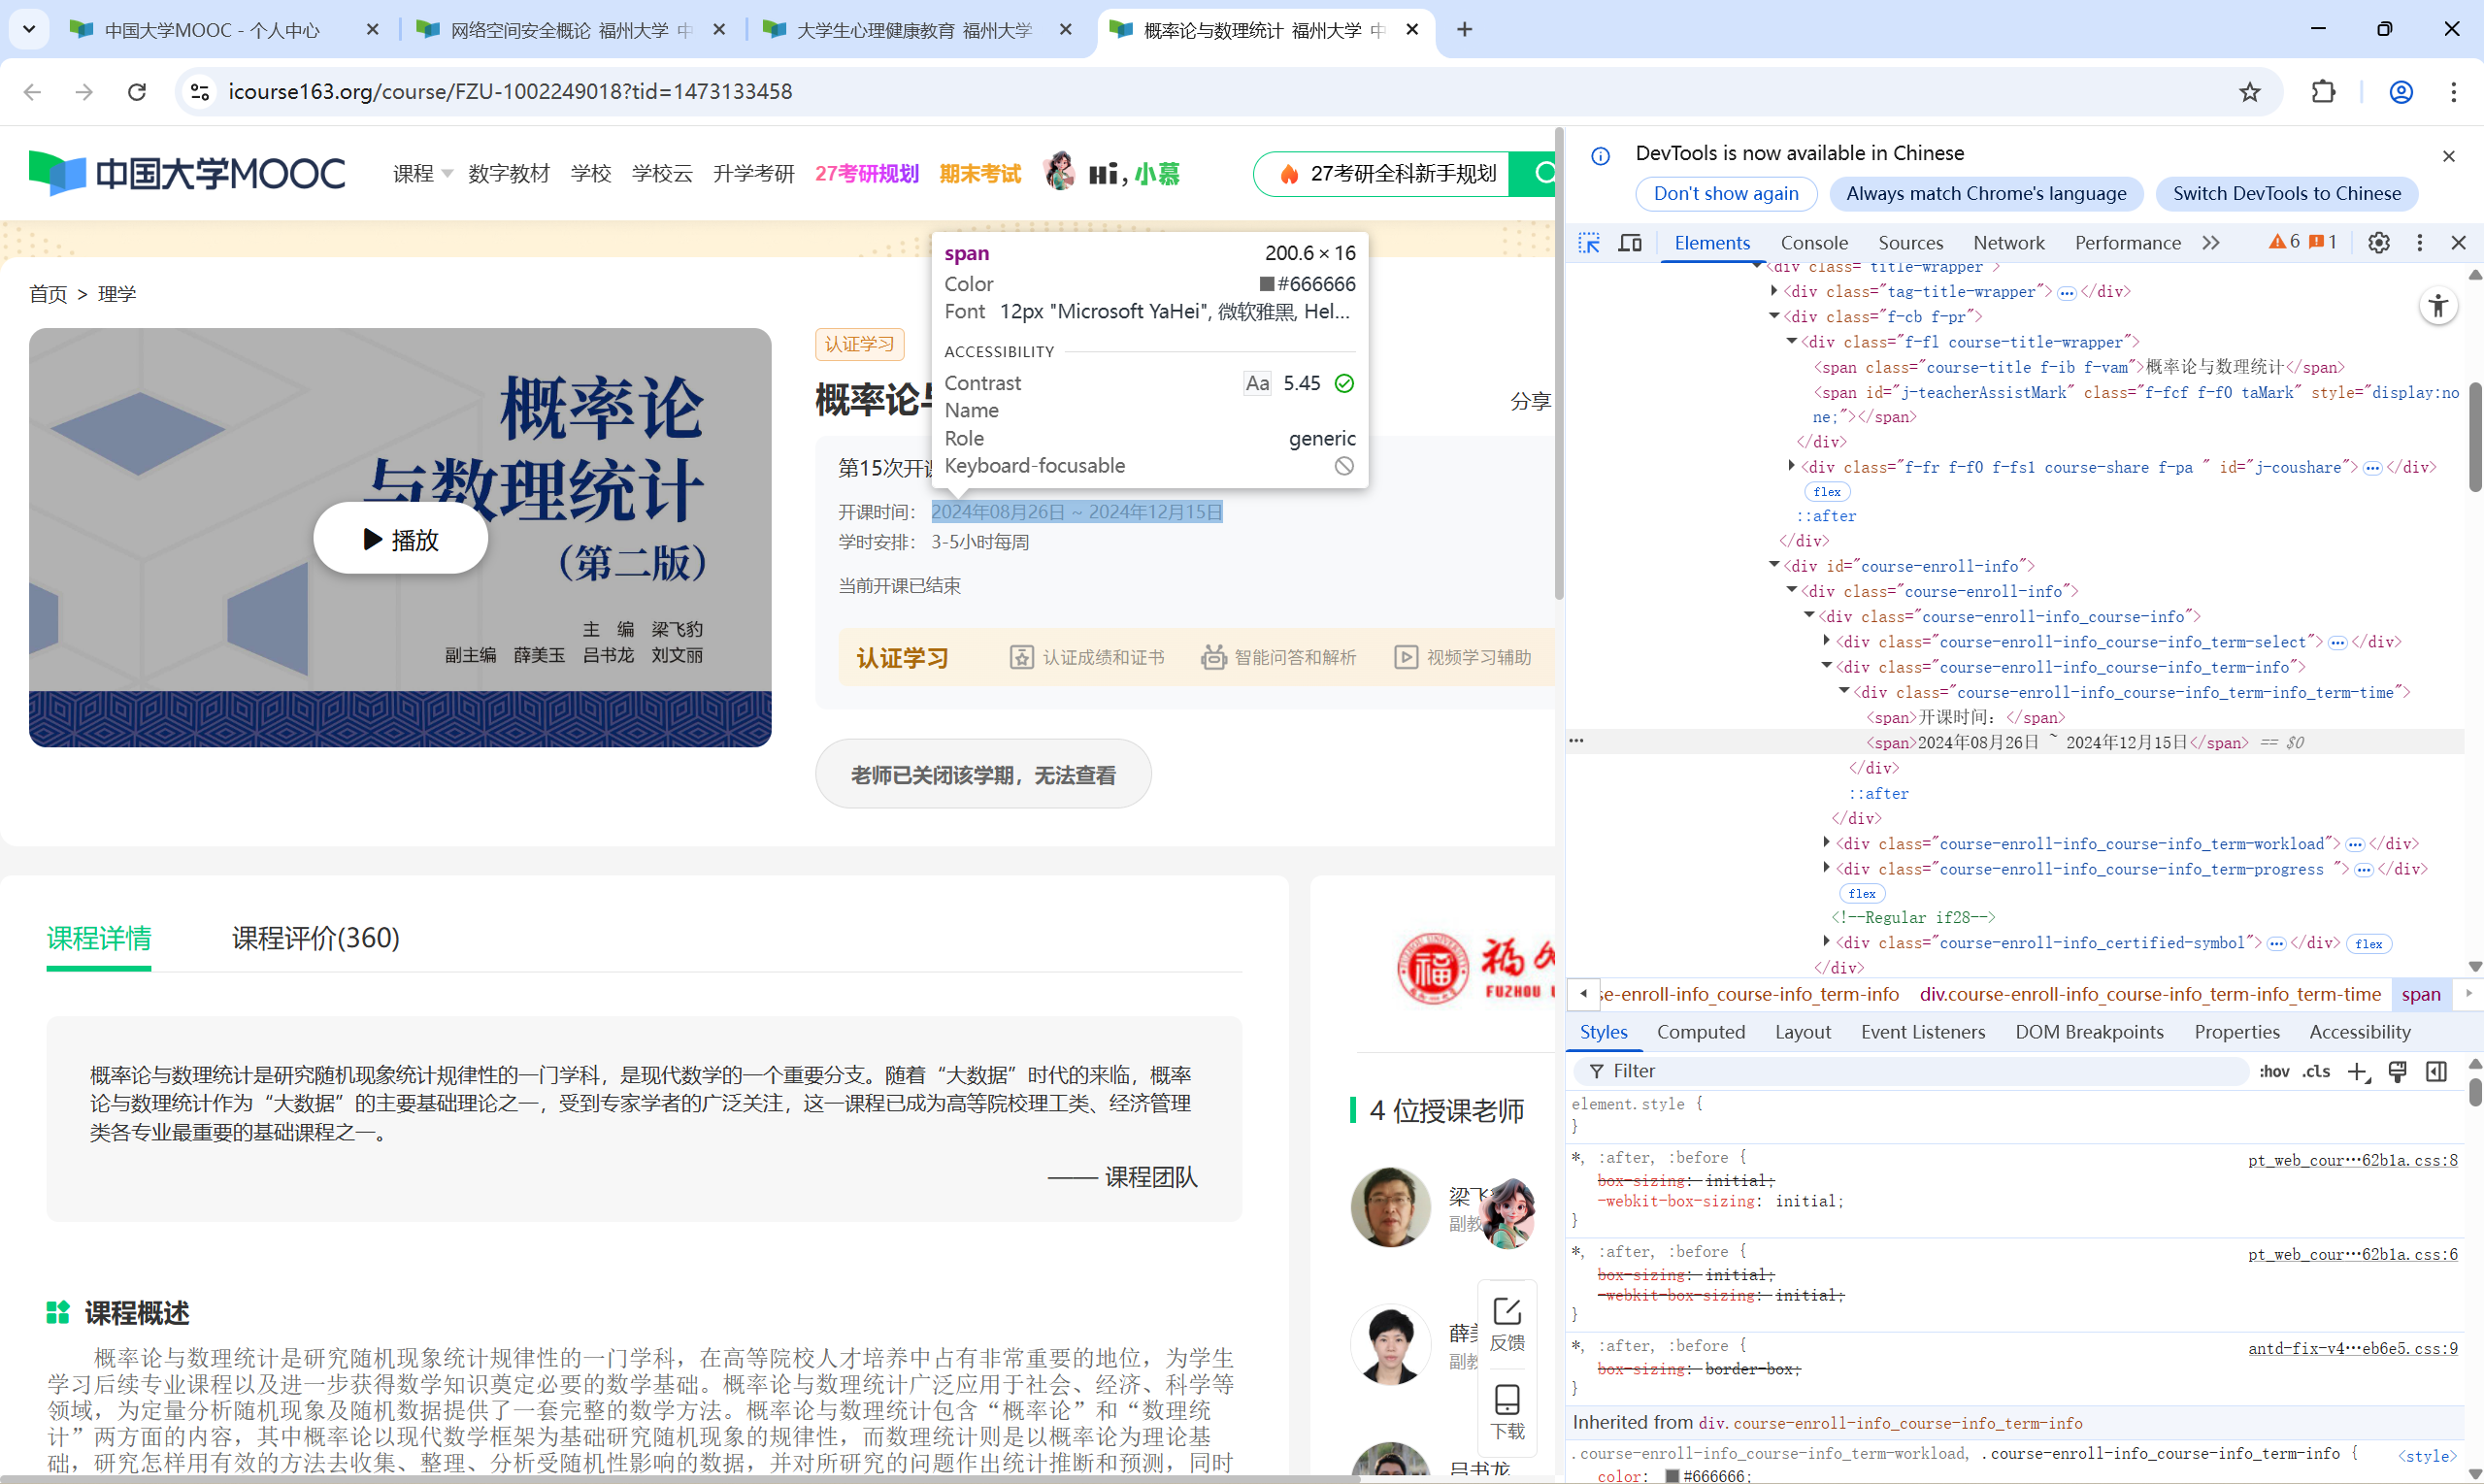The height and width of the screenshot is (1484, 2484).
Task: Collapse the course-enroll-info id div node
Action: (x=1774, y=566)
